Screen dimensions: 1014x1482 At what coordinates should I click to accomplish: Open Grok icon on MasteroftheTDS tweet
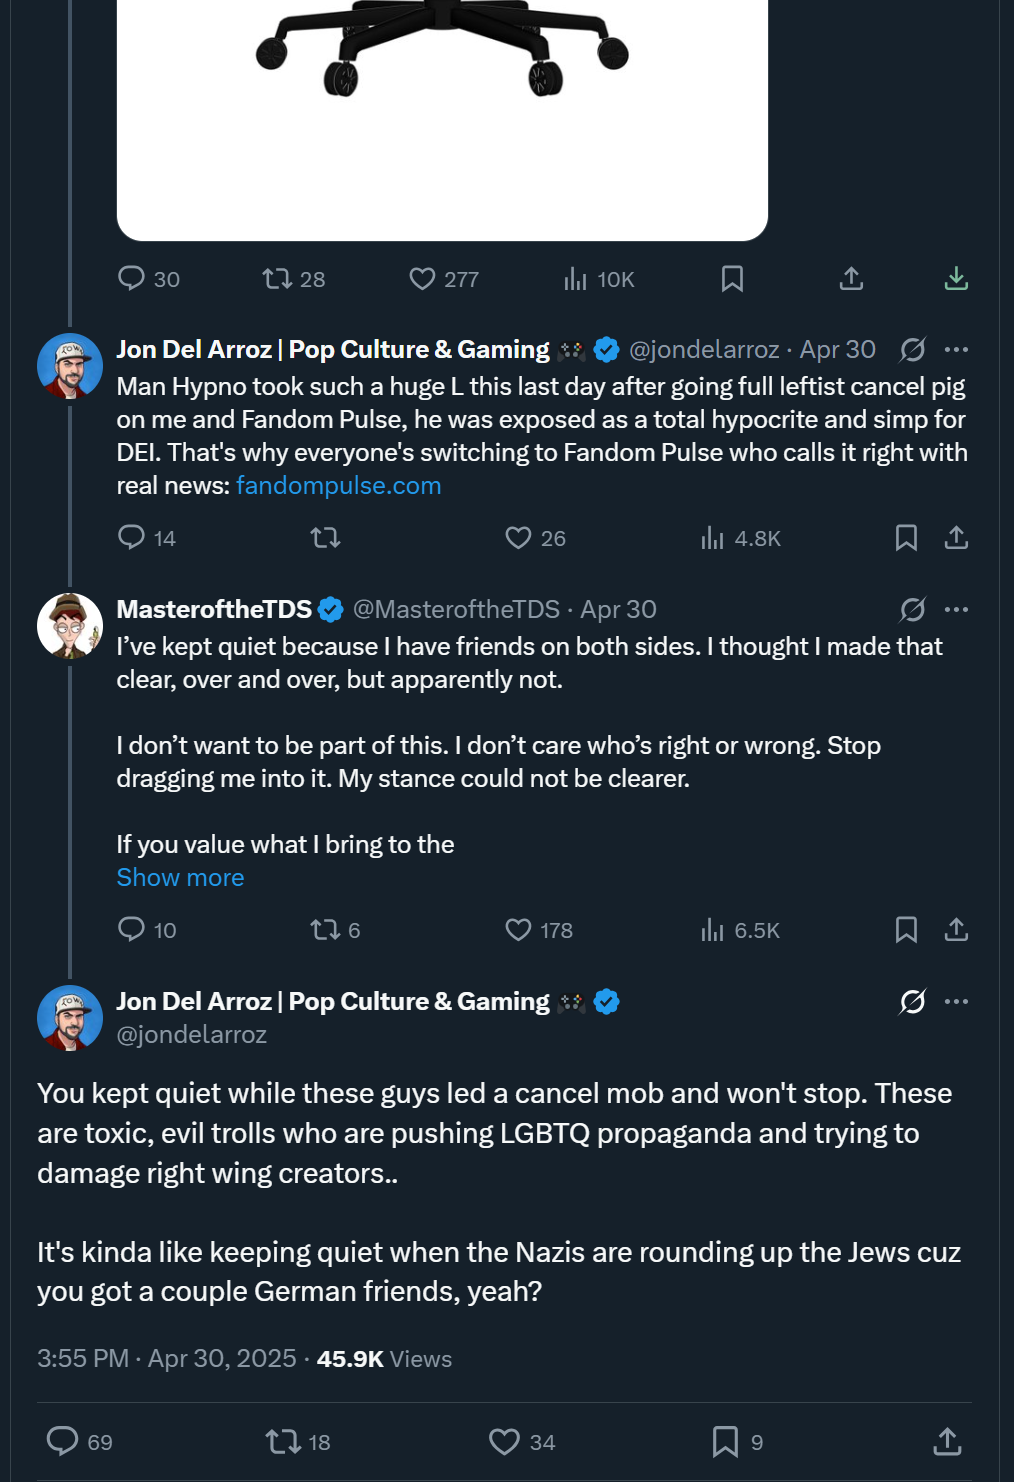click(x=912, y=609)
